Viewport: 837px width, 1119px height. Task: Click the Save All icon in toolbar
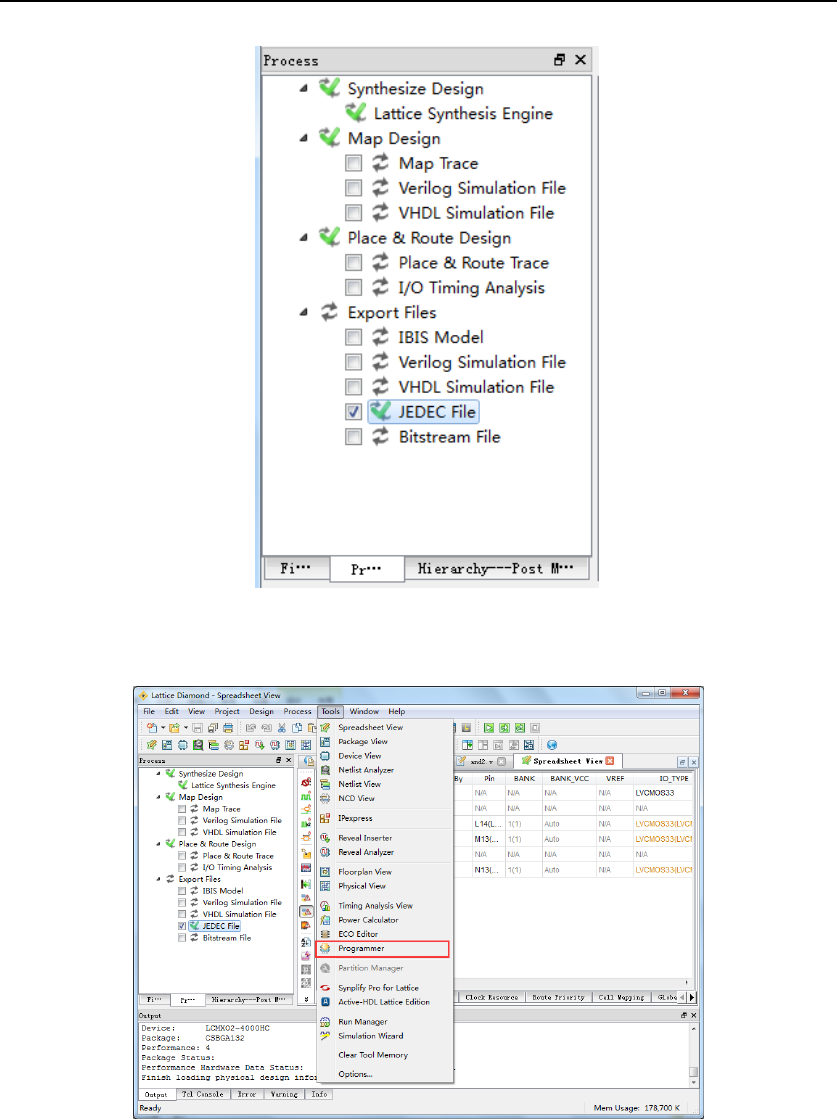(x=213, y=728)
